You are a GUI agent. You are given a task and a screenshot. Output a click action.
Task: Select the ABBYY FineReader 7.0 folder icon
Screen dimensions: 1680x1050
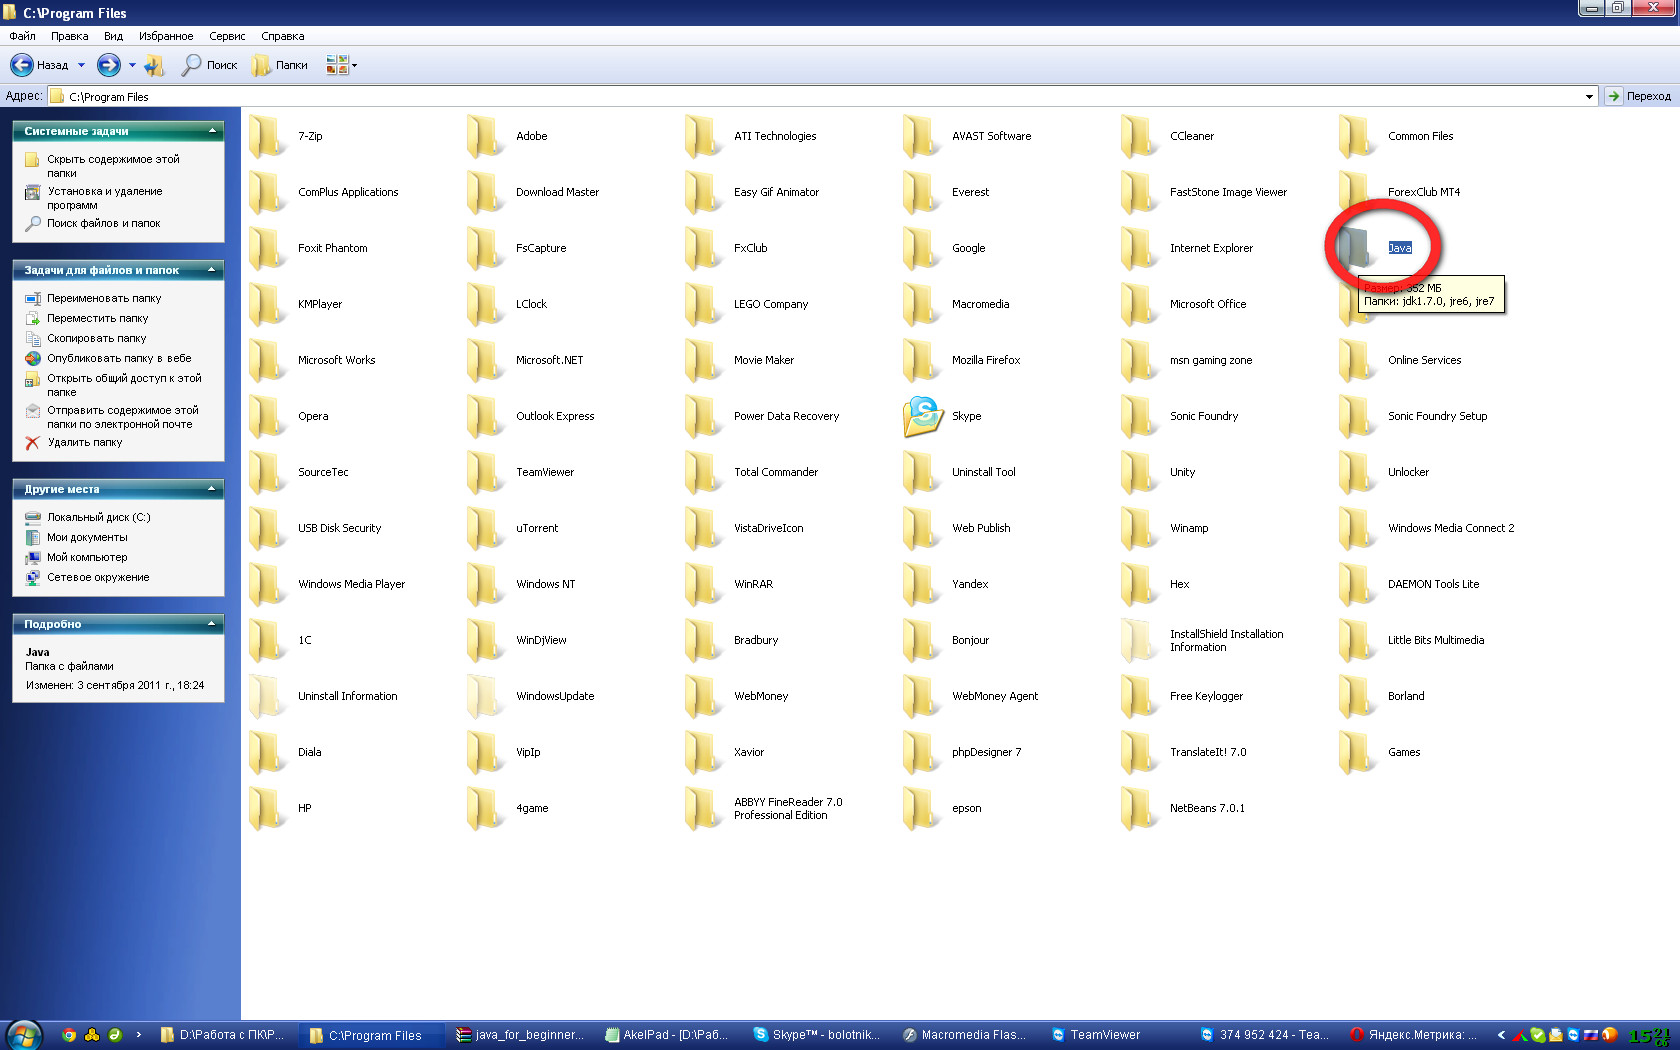703,808
